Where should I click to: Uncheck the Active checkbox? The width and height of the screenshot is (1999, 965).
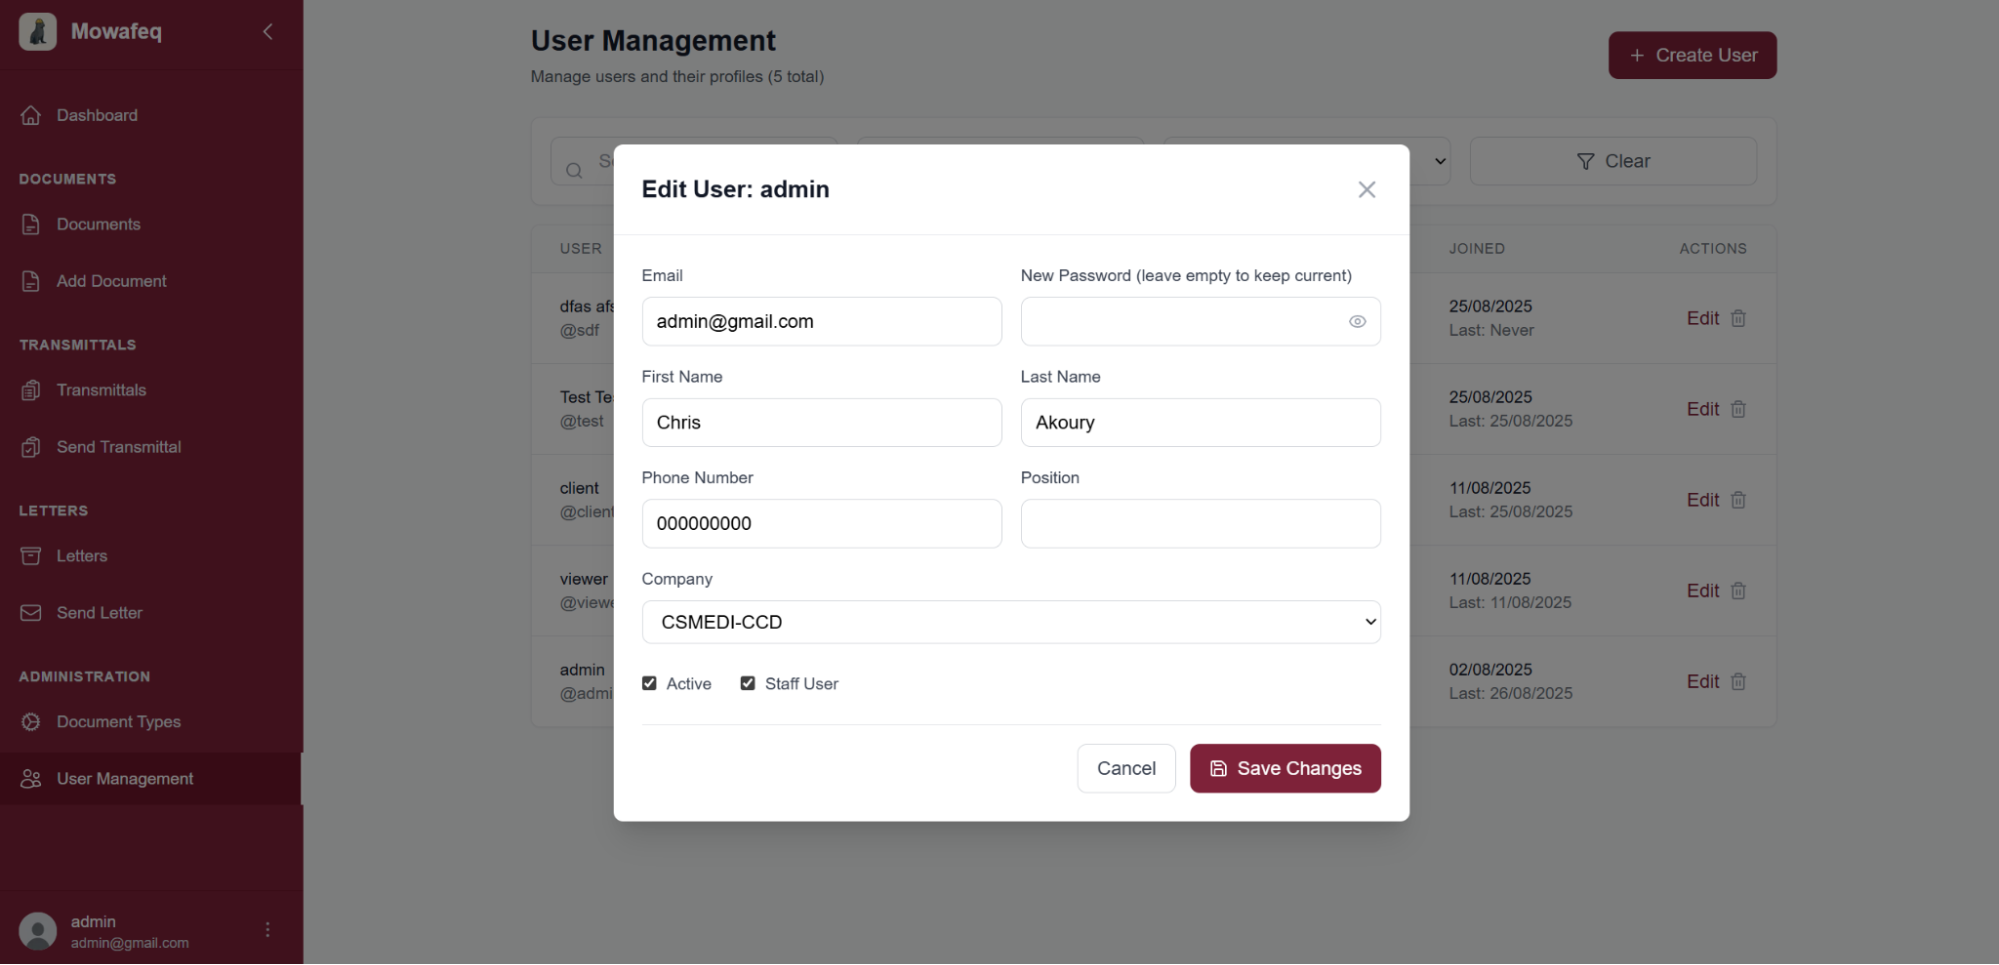(649, 682)
